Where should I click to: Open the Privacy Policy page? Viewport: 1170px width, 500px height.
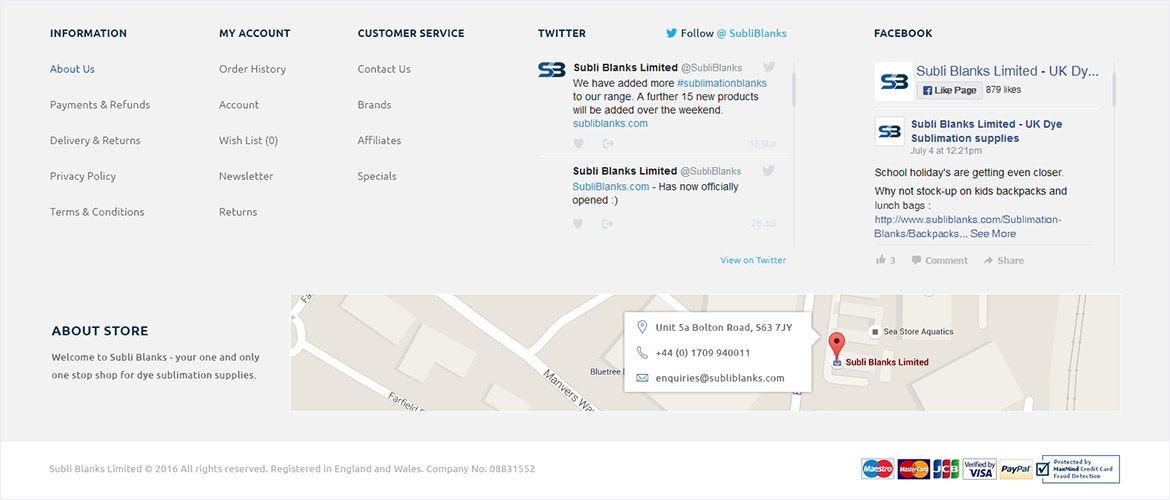(x=83, y=176)
